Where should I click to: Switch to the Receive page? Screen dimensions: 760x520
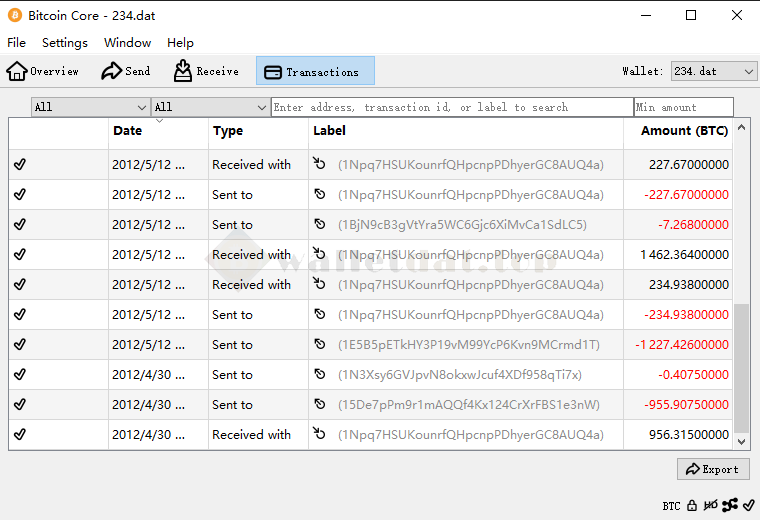click(206, 71)
